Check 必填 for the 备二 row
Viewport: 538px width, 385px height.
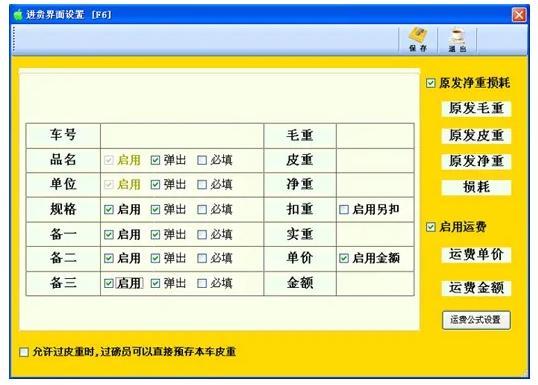(x=202, y=258)
